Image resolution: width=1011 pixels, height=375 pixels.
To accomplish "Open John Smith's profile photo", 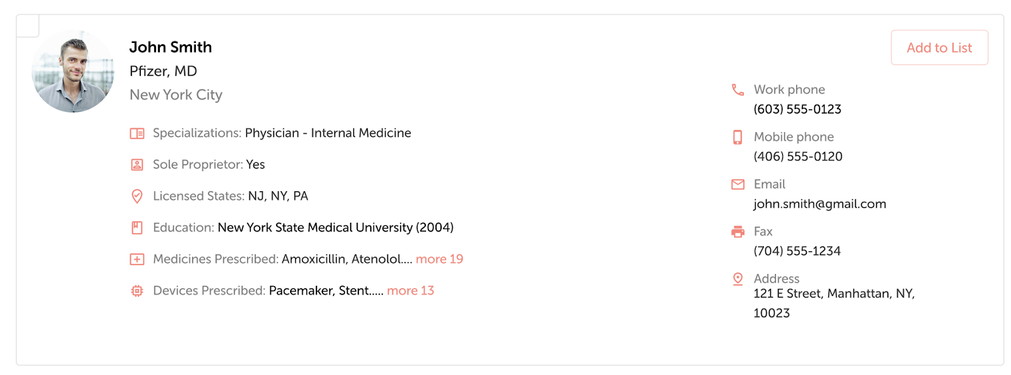I will point(73,71).
